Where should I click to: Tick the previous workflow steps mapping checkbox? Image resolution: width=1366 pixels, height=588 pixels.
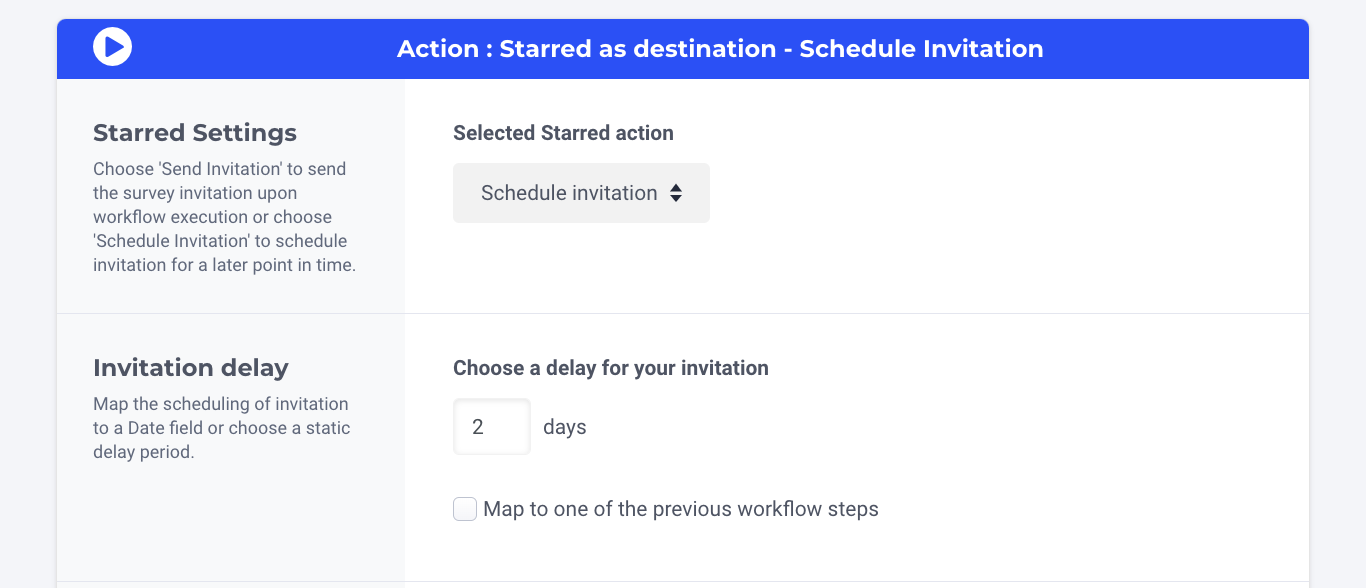(465, 509)
